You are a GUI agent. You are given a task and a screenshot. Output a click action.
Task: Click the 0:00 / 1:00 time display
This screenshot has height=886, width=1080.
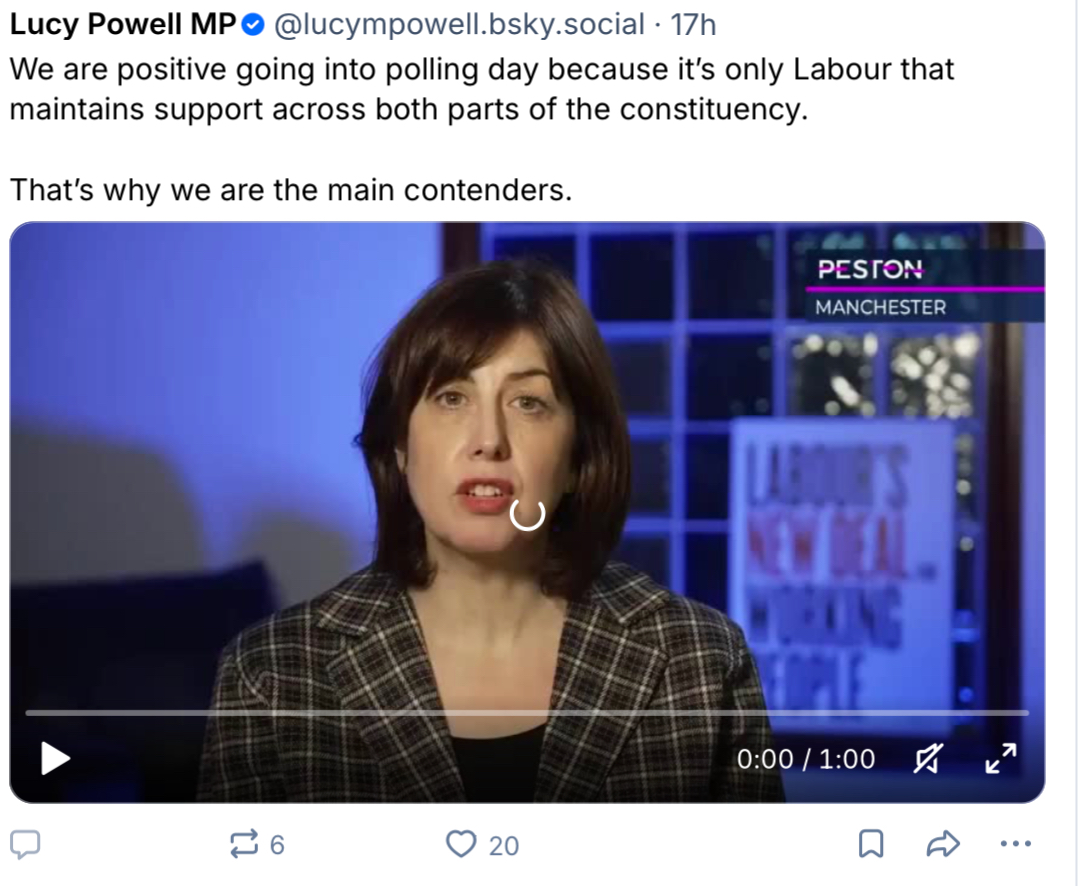(806, 760)
